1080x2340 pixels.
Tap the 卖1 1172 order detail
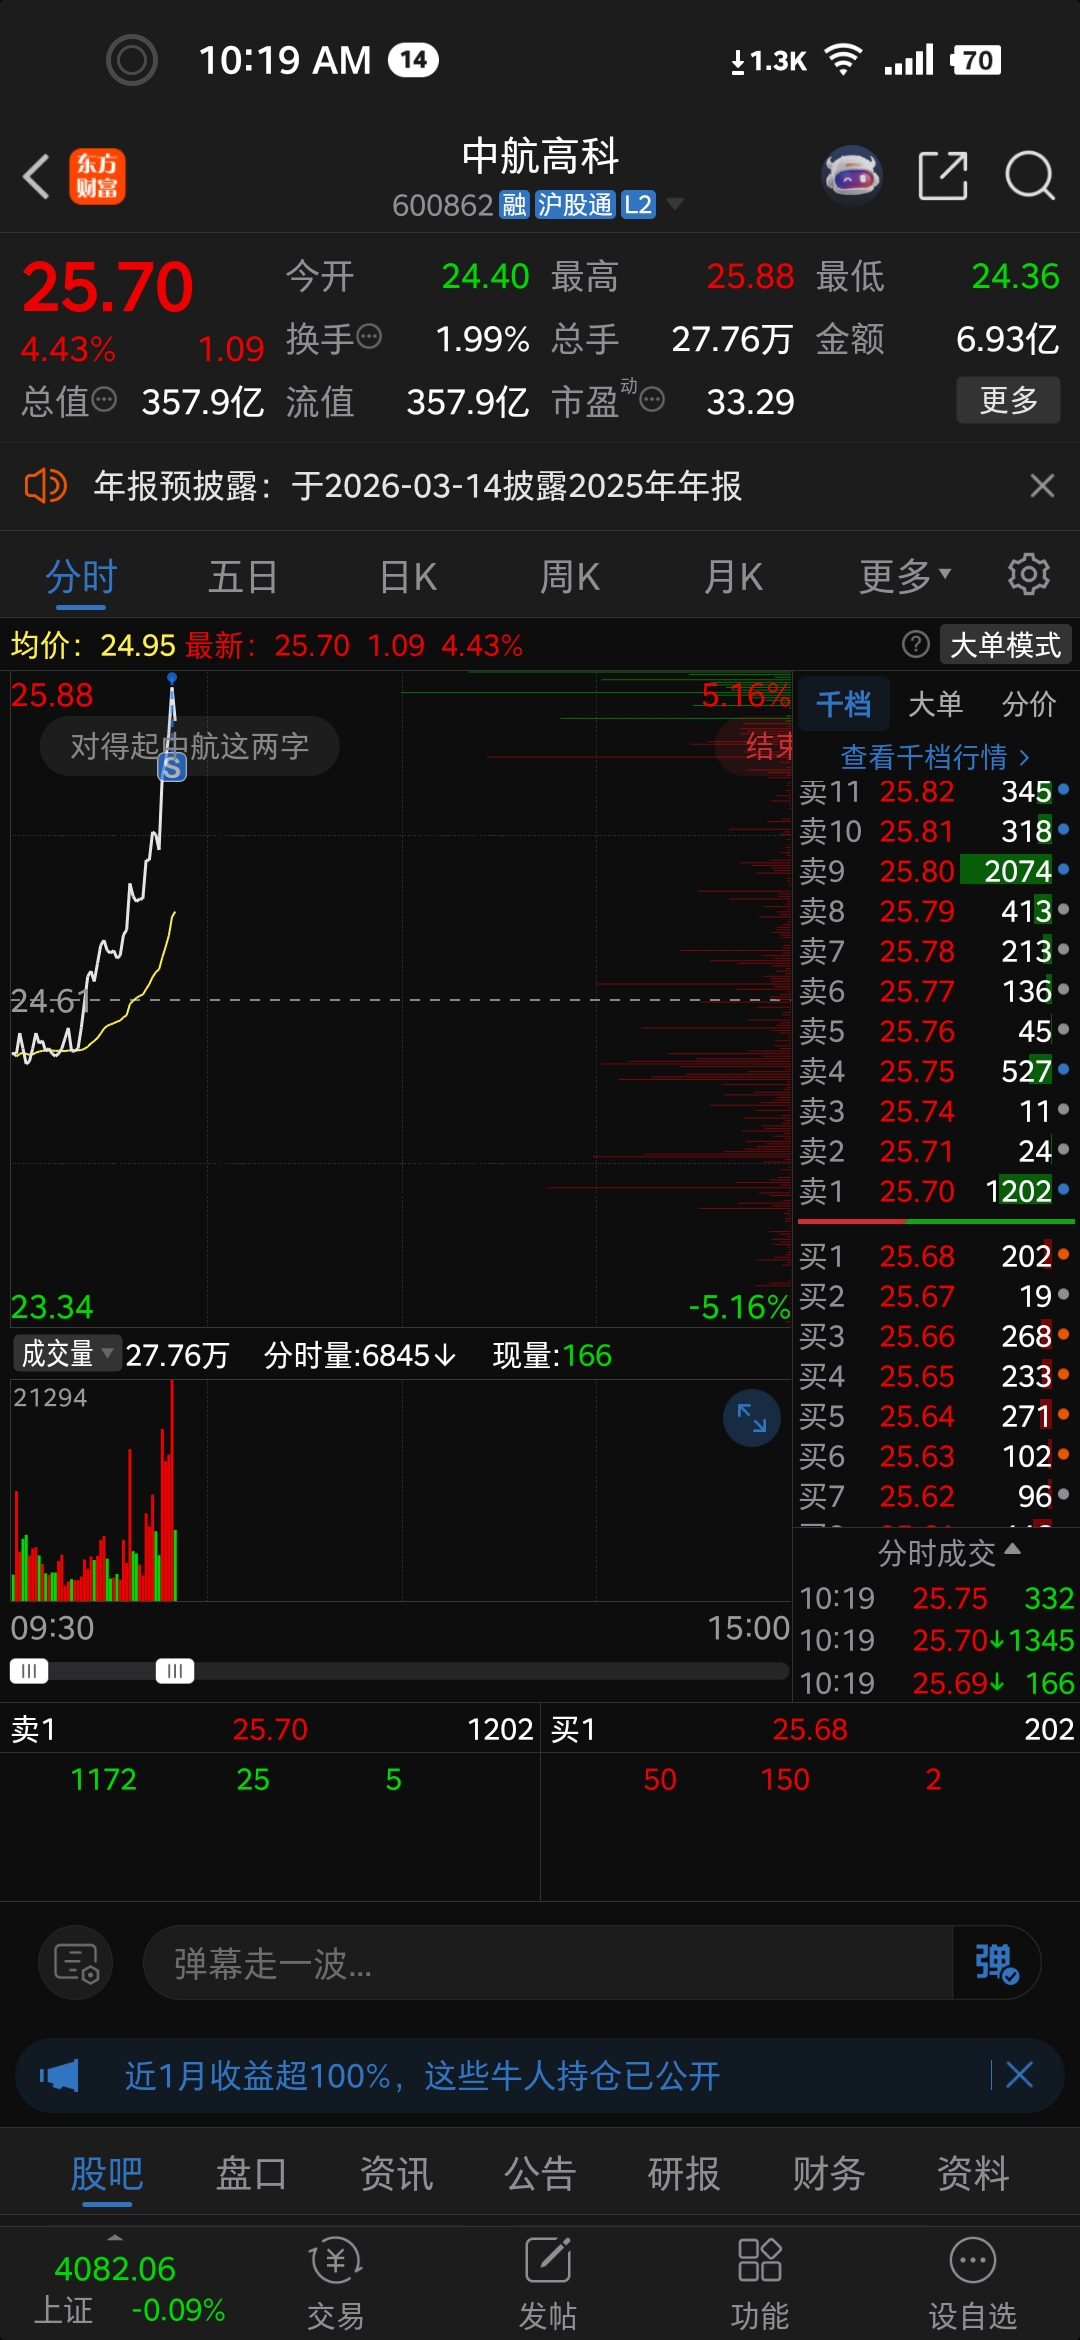coord(103,1779)
